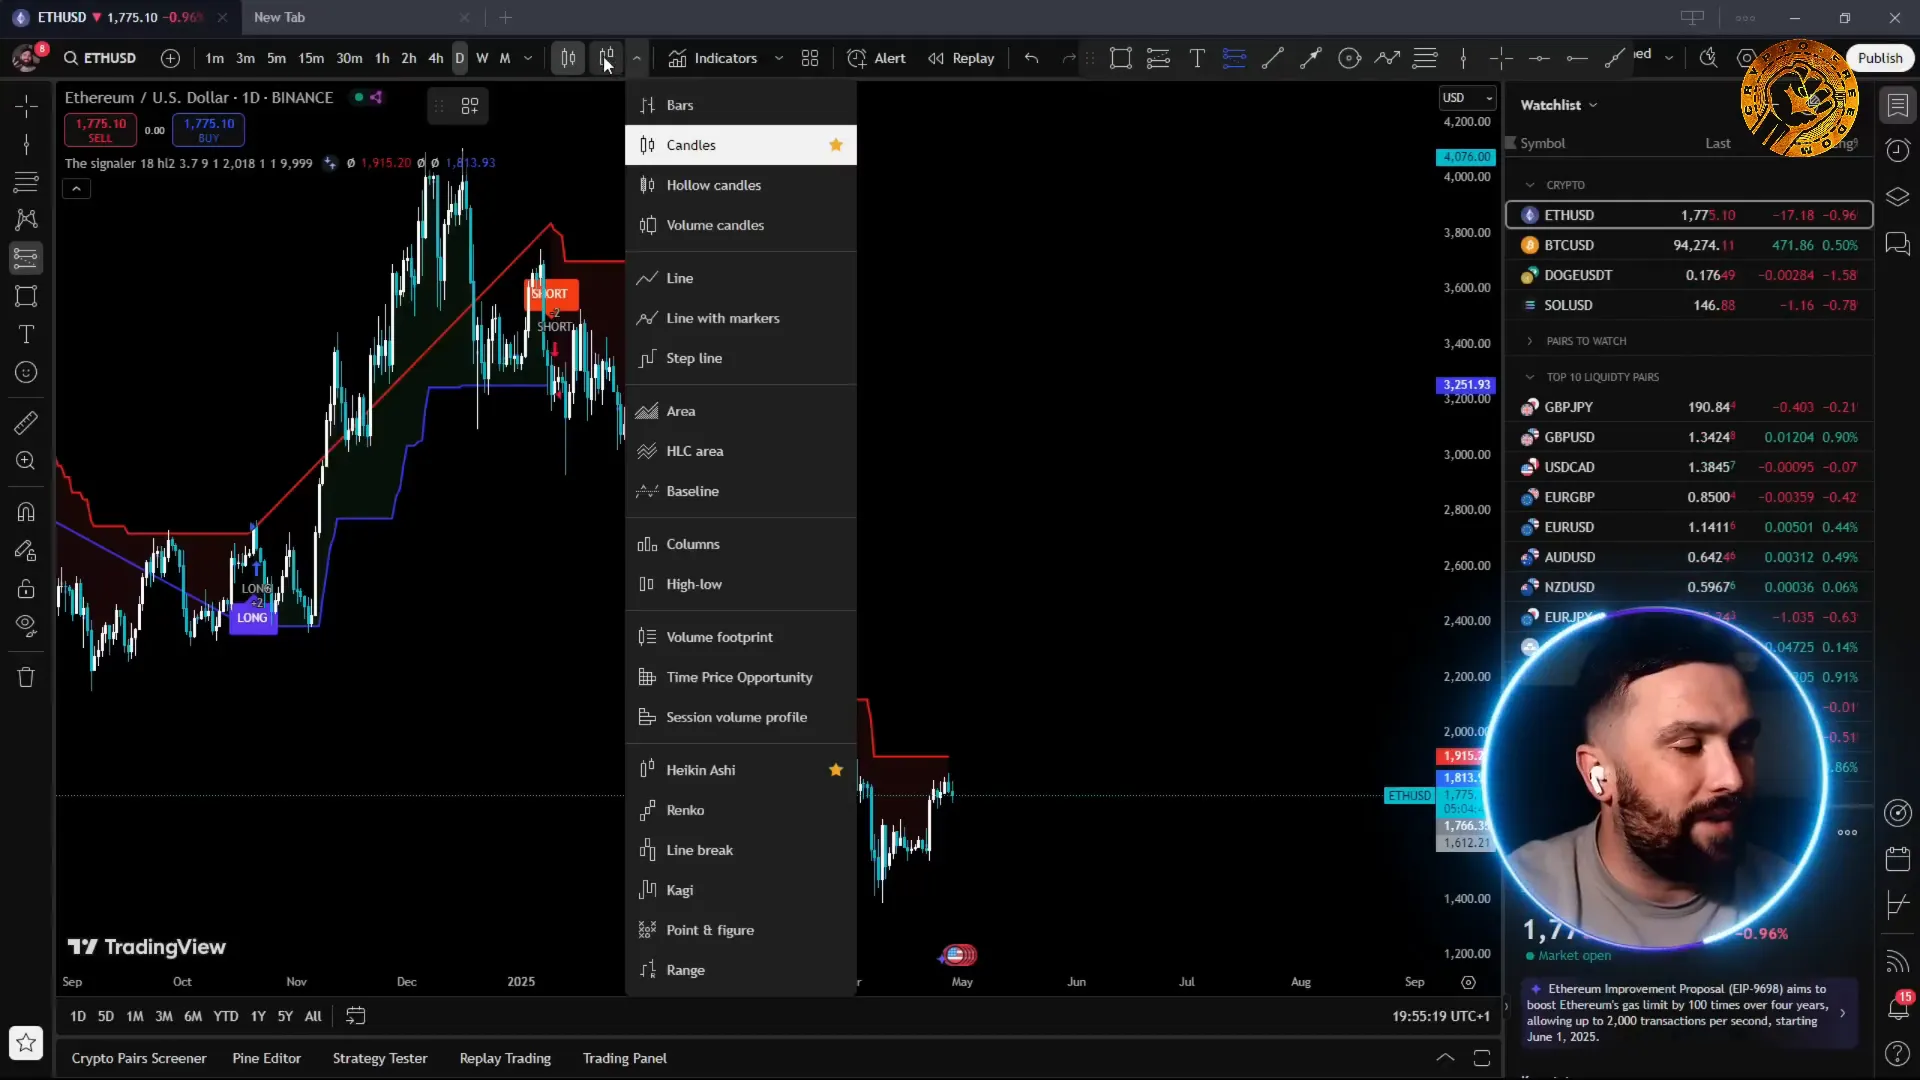The height and width of the screenshot is (1080, 1920).
Task: Choose Renko chart type
Action: tap(740, 810)
